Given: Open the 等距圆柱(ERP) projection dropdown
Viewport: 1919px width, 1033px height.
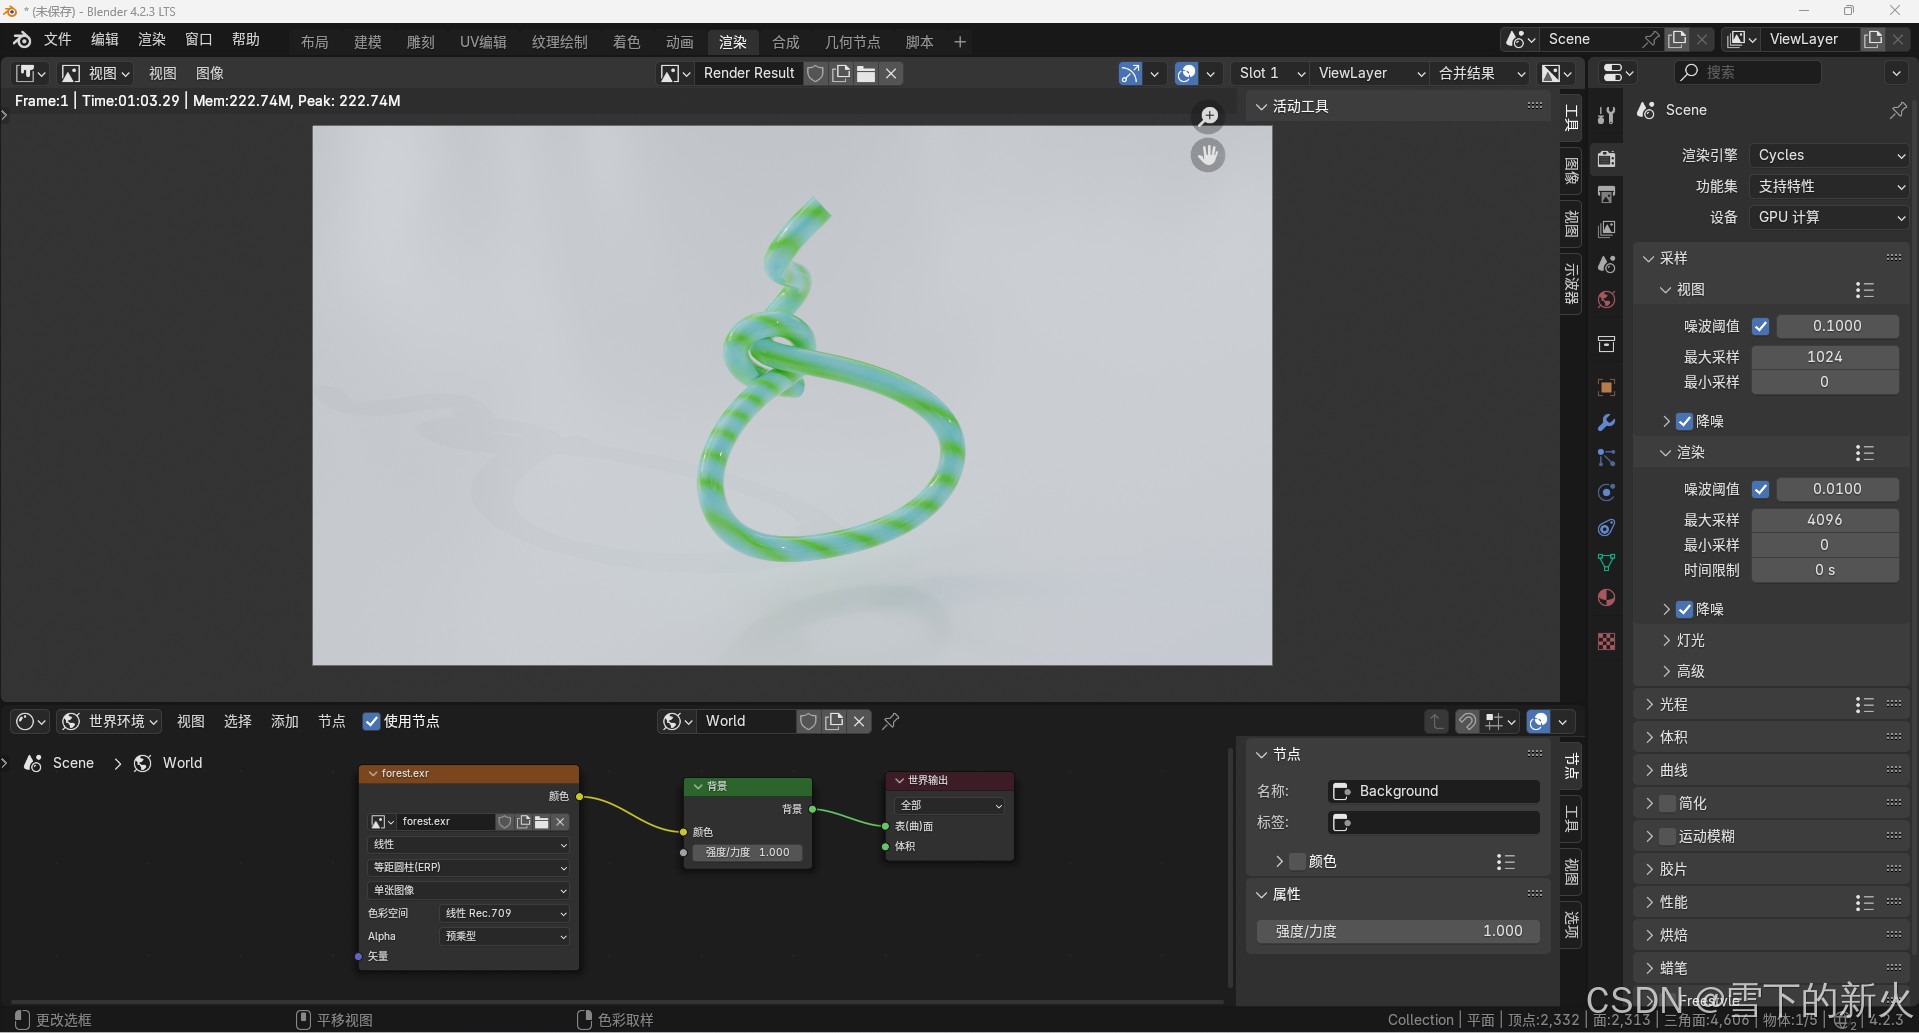Looking at the screenshot, I should tap(469, 867).
